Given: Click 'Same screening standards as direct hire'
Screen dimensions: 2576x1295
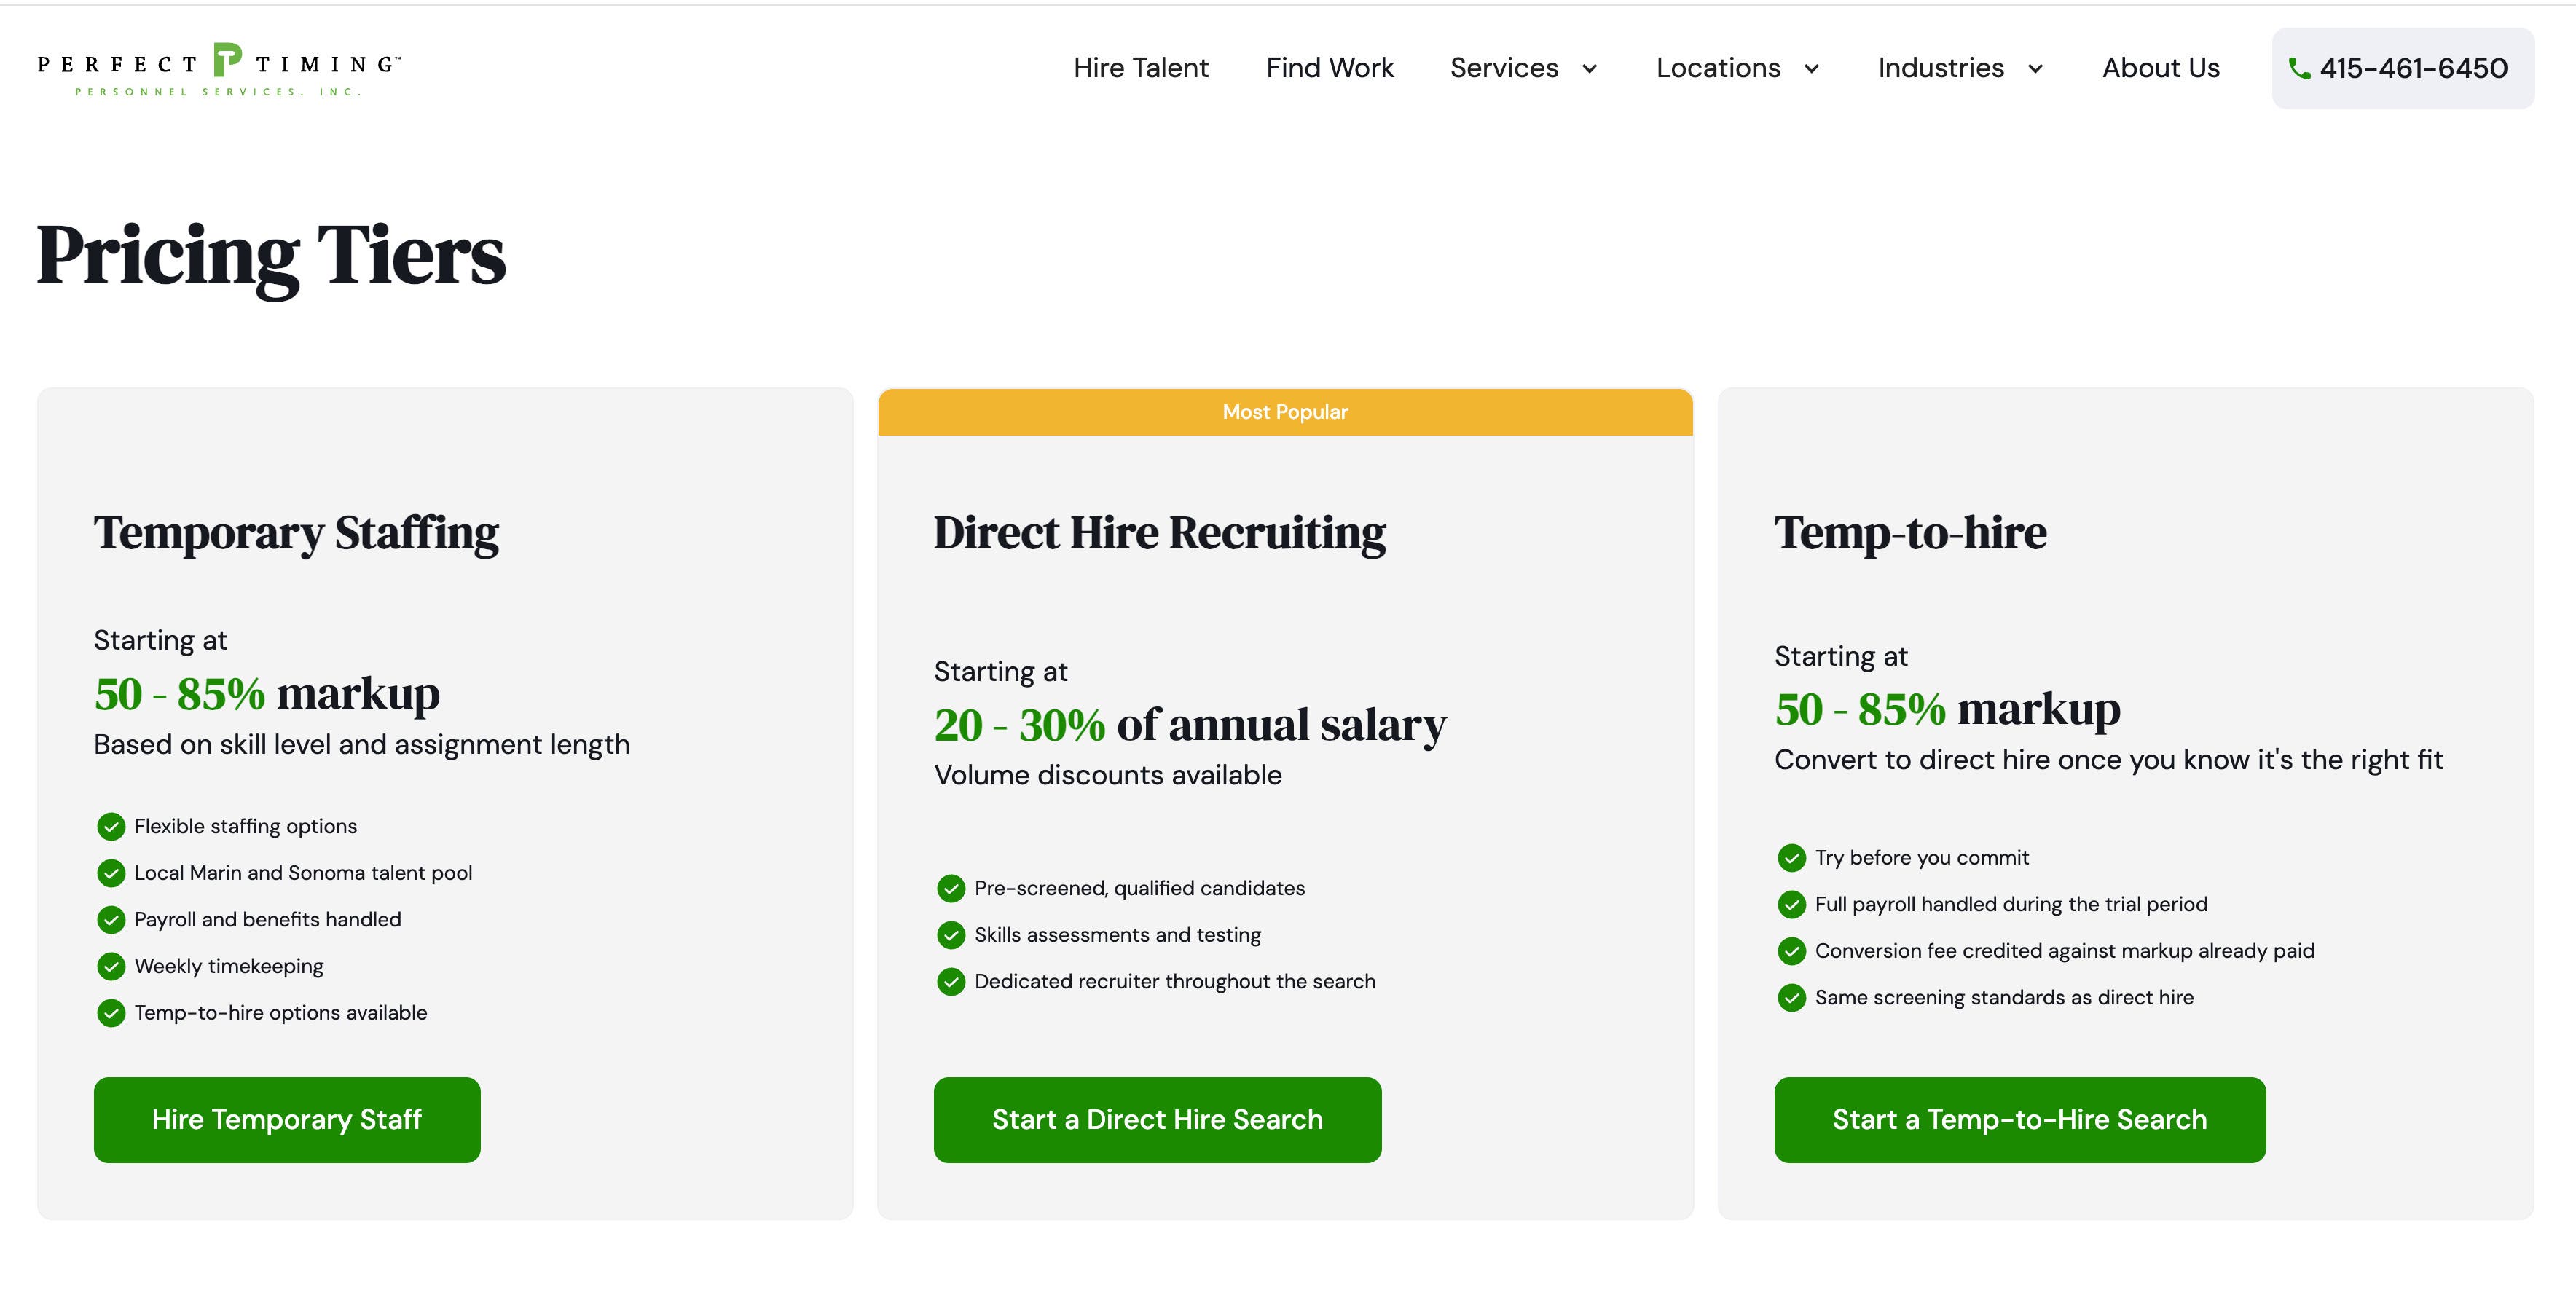Looking at the screenshot, I should coord(2004,998).
